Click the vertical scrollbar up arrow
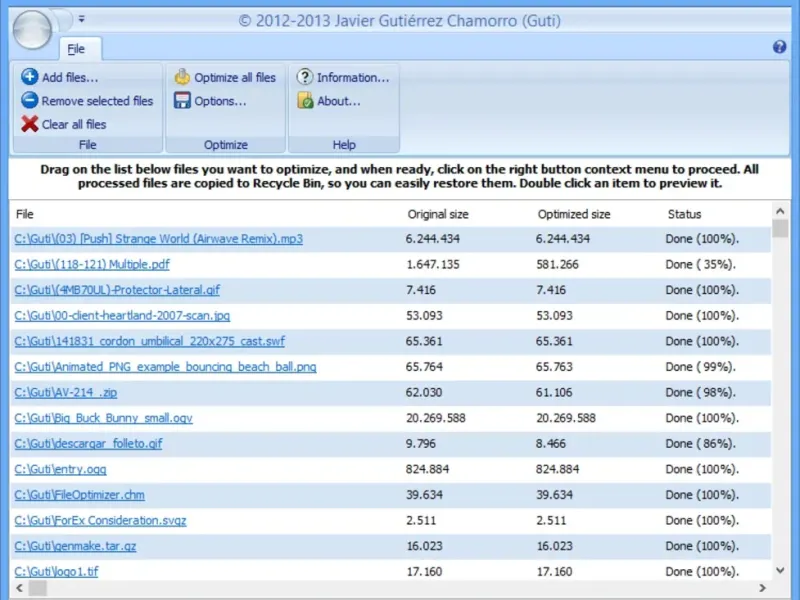Screen dimensions: 800x600 click(781, 211)
